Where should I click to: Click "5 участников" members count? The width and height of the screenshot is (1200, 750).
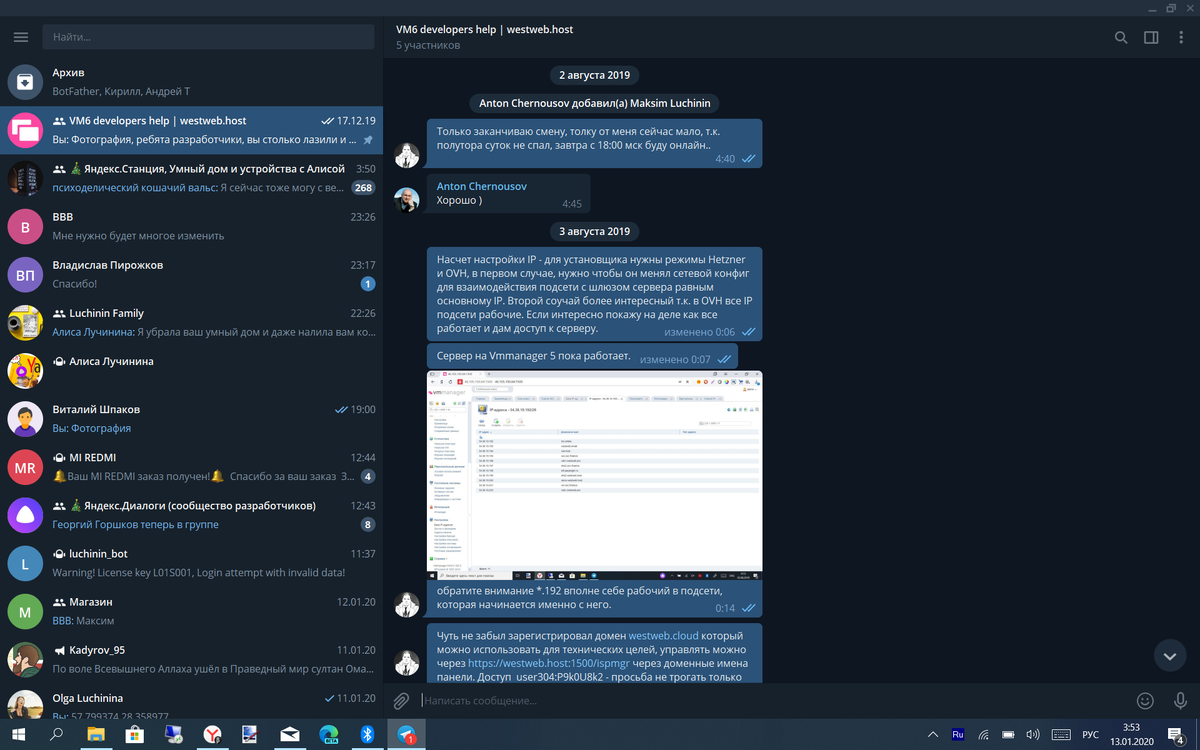click(x=428, y=46)
